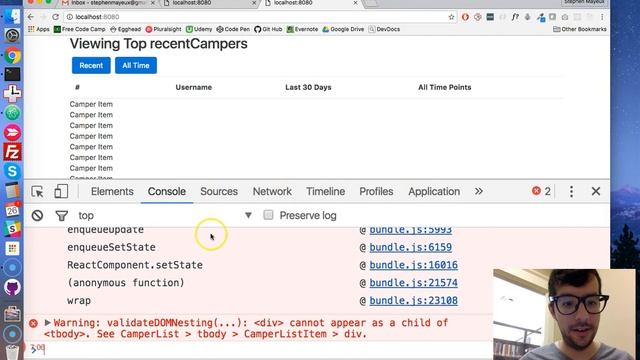
Task: Open the top execution context dropdown
Action: pyautogui.click(x=165, y=216)
